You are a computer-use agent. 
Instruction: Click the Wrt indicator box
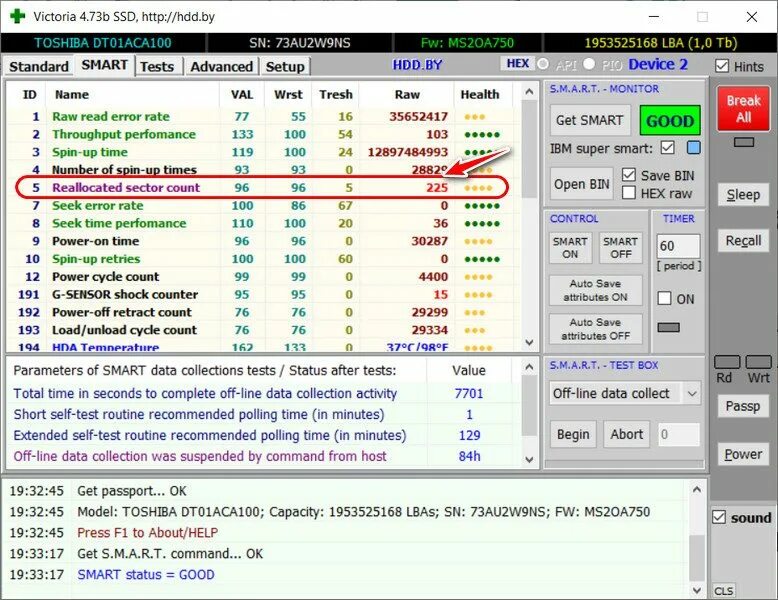(x=759, y=362)
